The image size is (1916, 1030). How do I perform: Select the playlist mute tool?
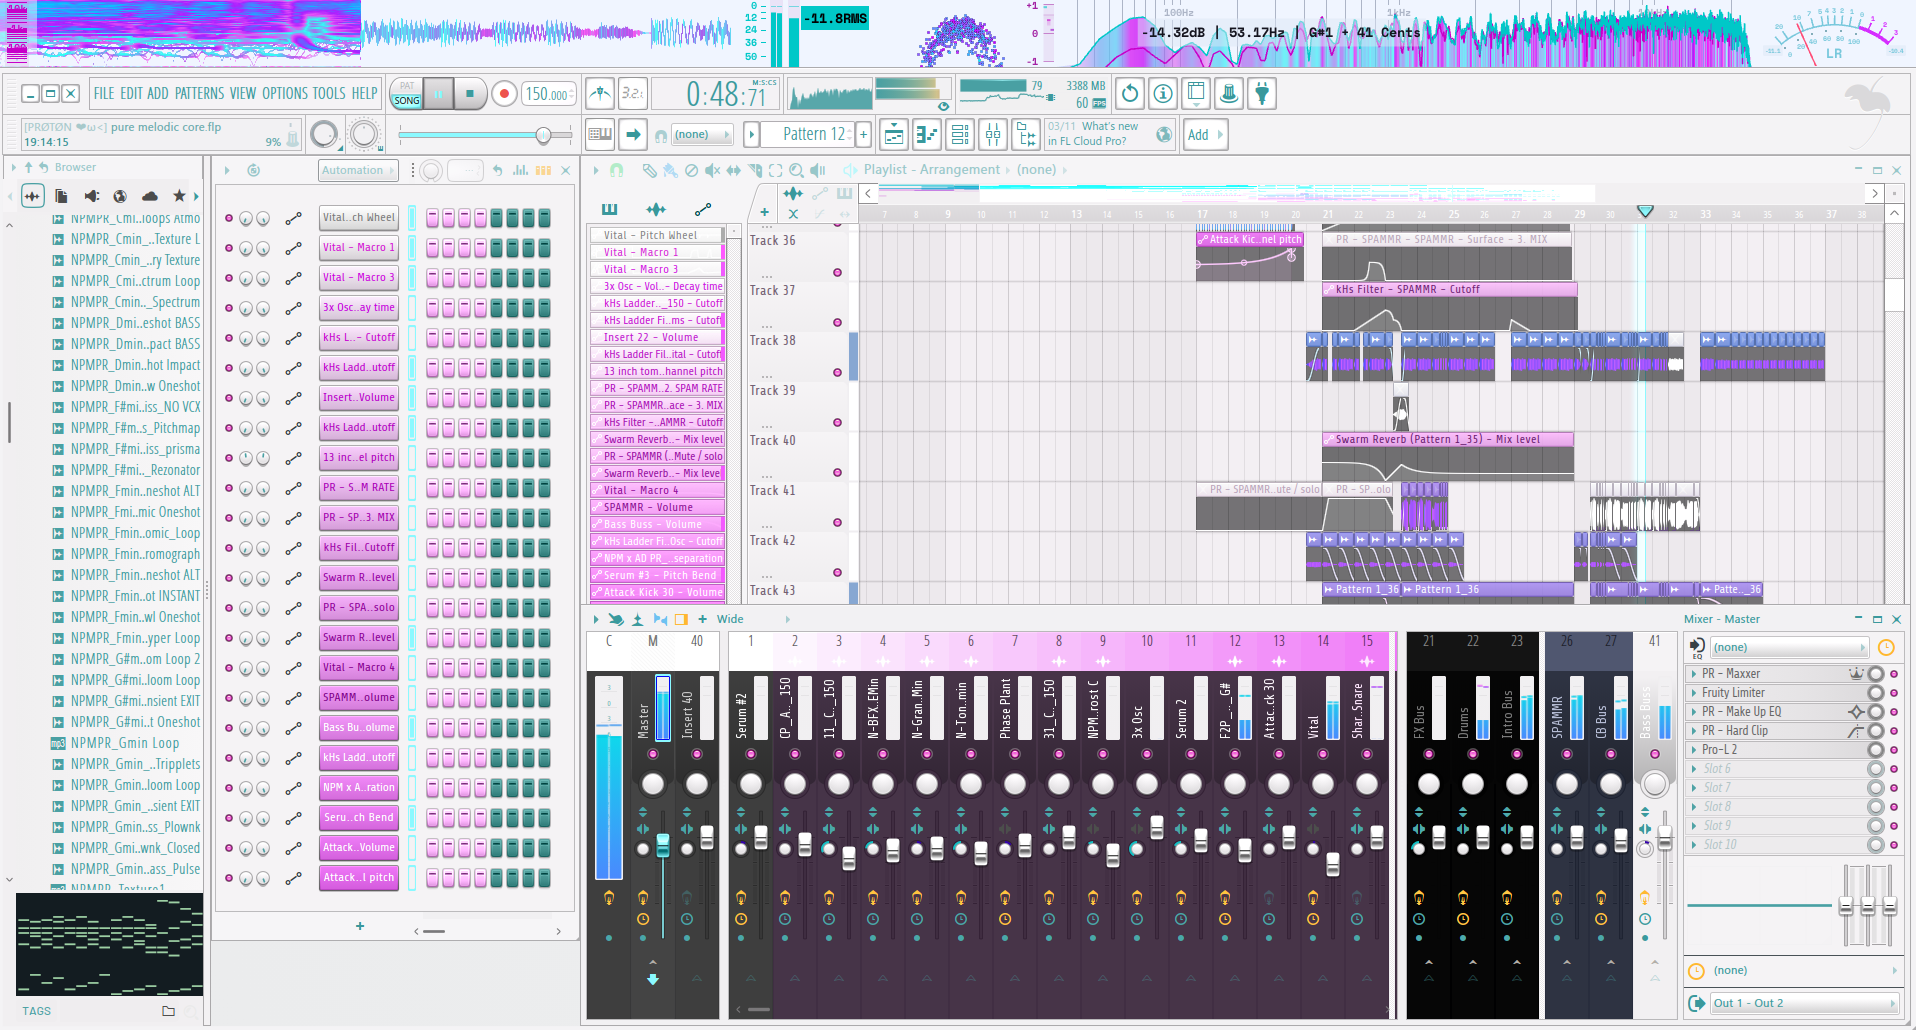pos(712,170)
